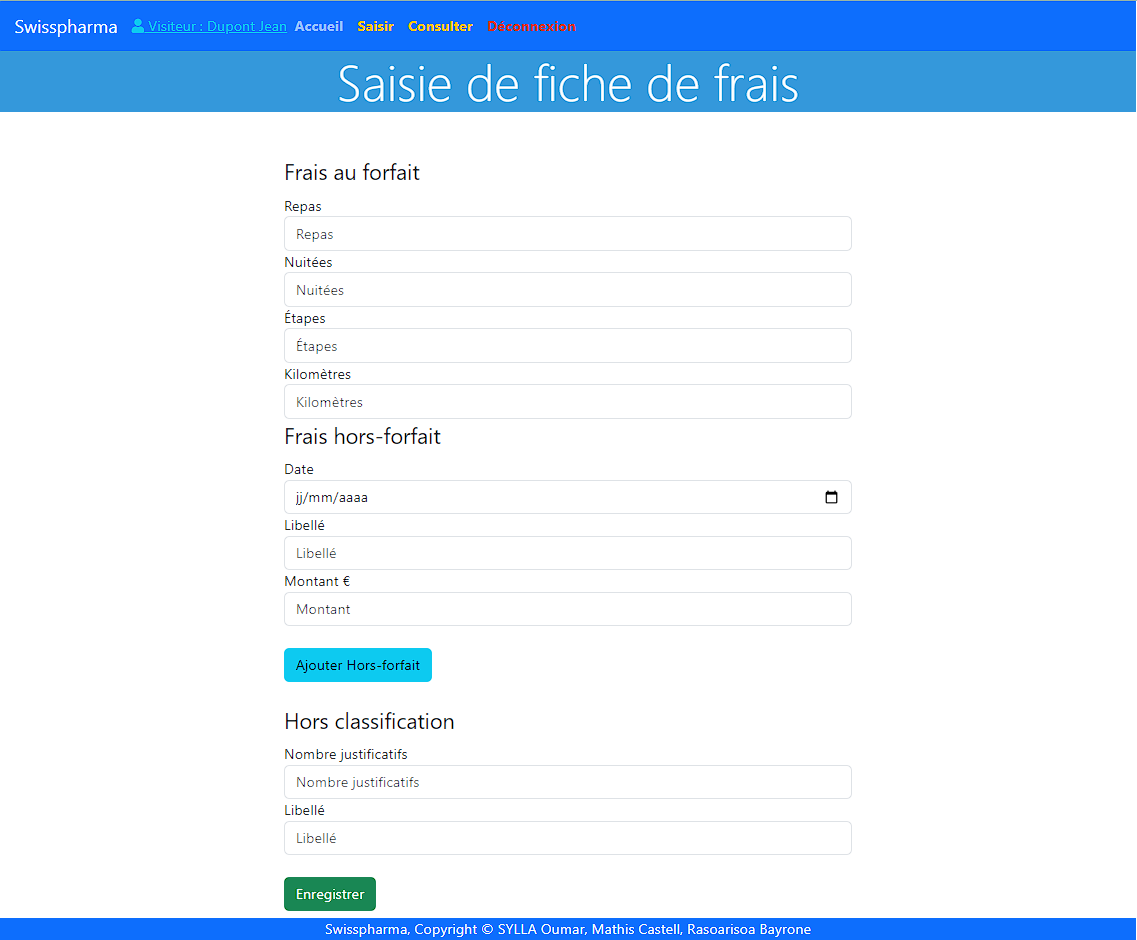
Task: Navigate to Consulter
Action: coord(440,27)
